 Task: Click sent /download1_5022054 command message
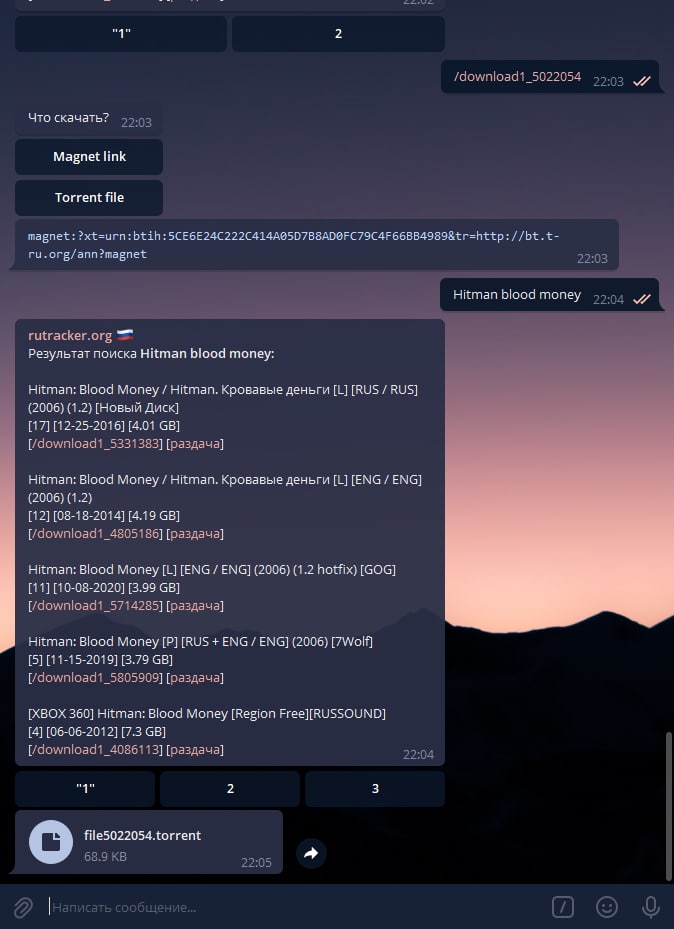pyautogui.click(x=517, y=76)
